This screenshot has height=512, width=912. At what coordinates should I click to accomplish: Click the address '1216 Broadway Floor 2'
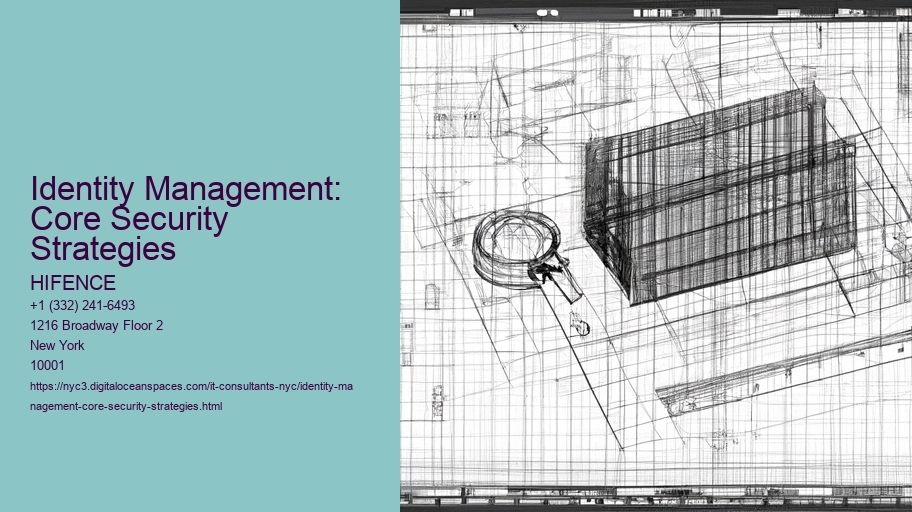pos(97,325)
